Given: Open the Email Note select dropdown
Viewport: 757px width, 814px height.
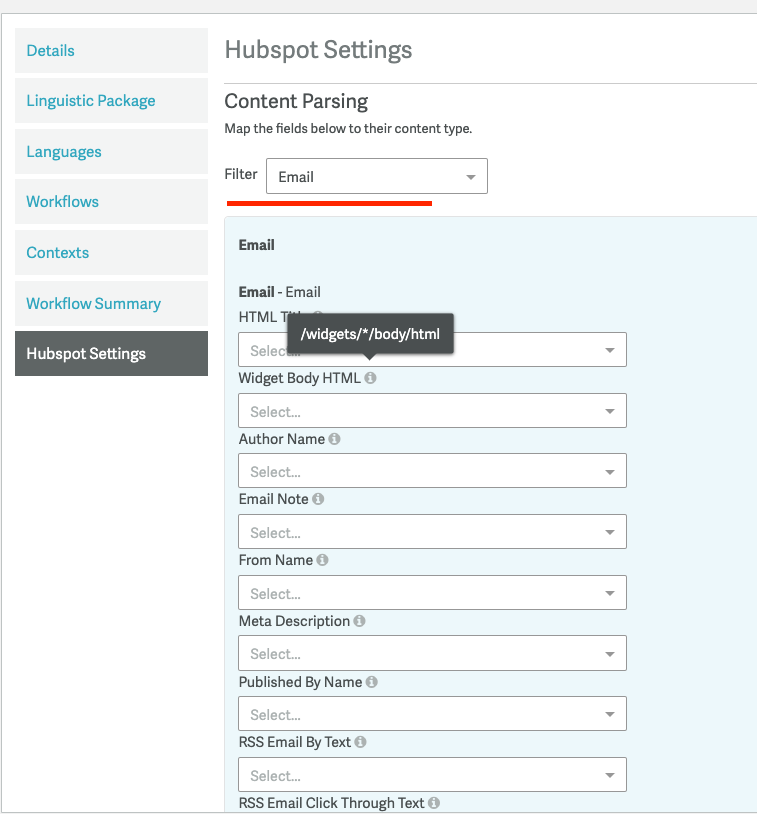Looking at the screenshot, I should (432, 532).
